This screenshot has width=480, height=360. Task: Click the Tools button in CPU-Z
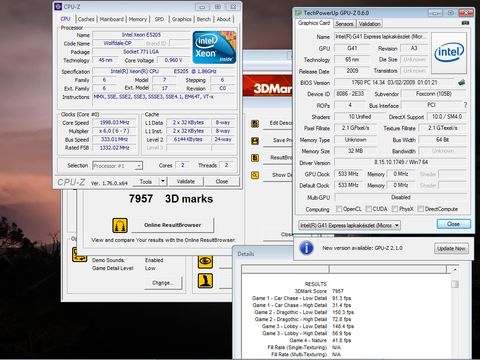pyautogui.click(x=146, y=181)
